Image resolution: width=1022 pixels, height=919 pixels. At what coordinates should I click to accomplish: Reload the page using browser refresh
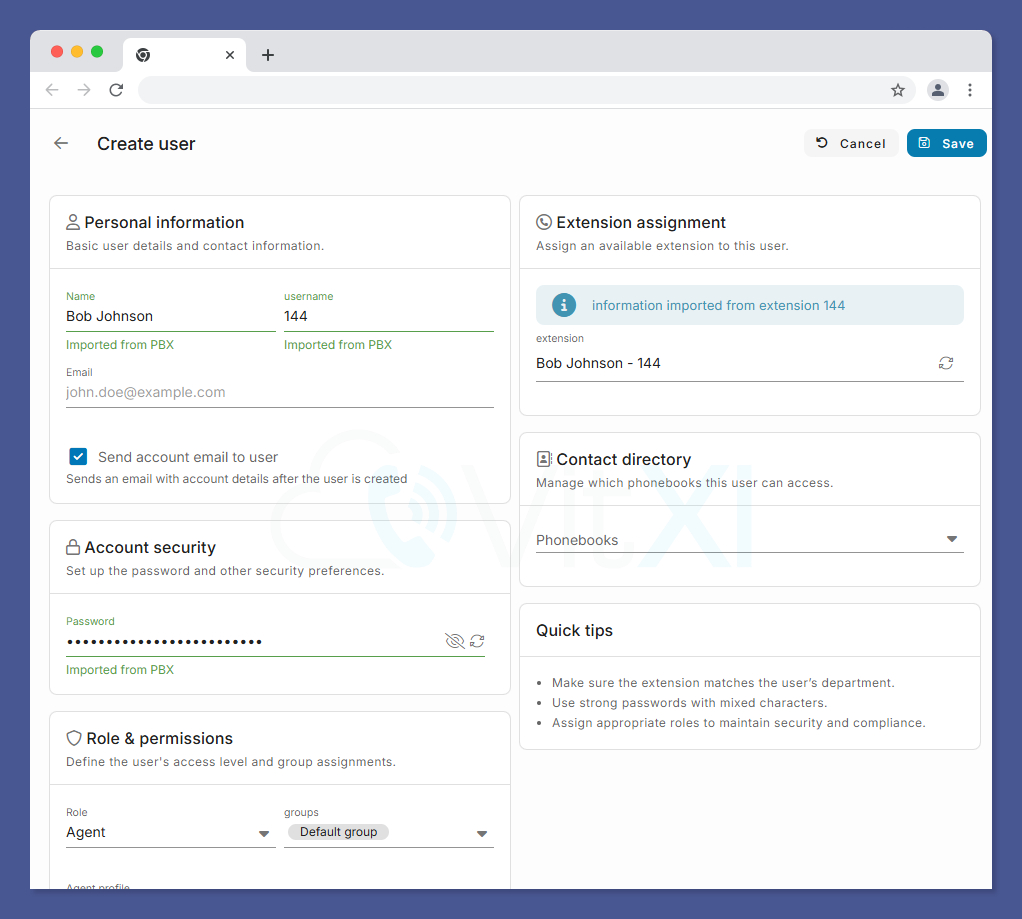coord(116,90)
